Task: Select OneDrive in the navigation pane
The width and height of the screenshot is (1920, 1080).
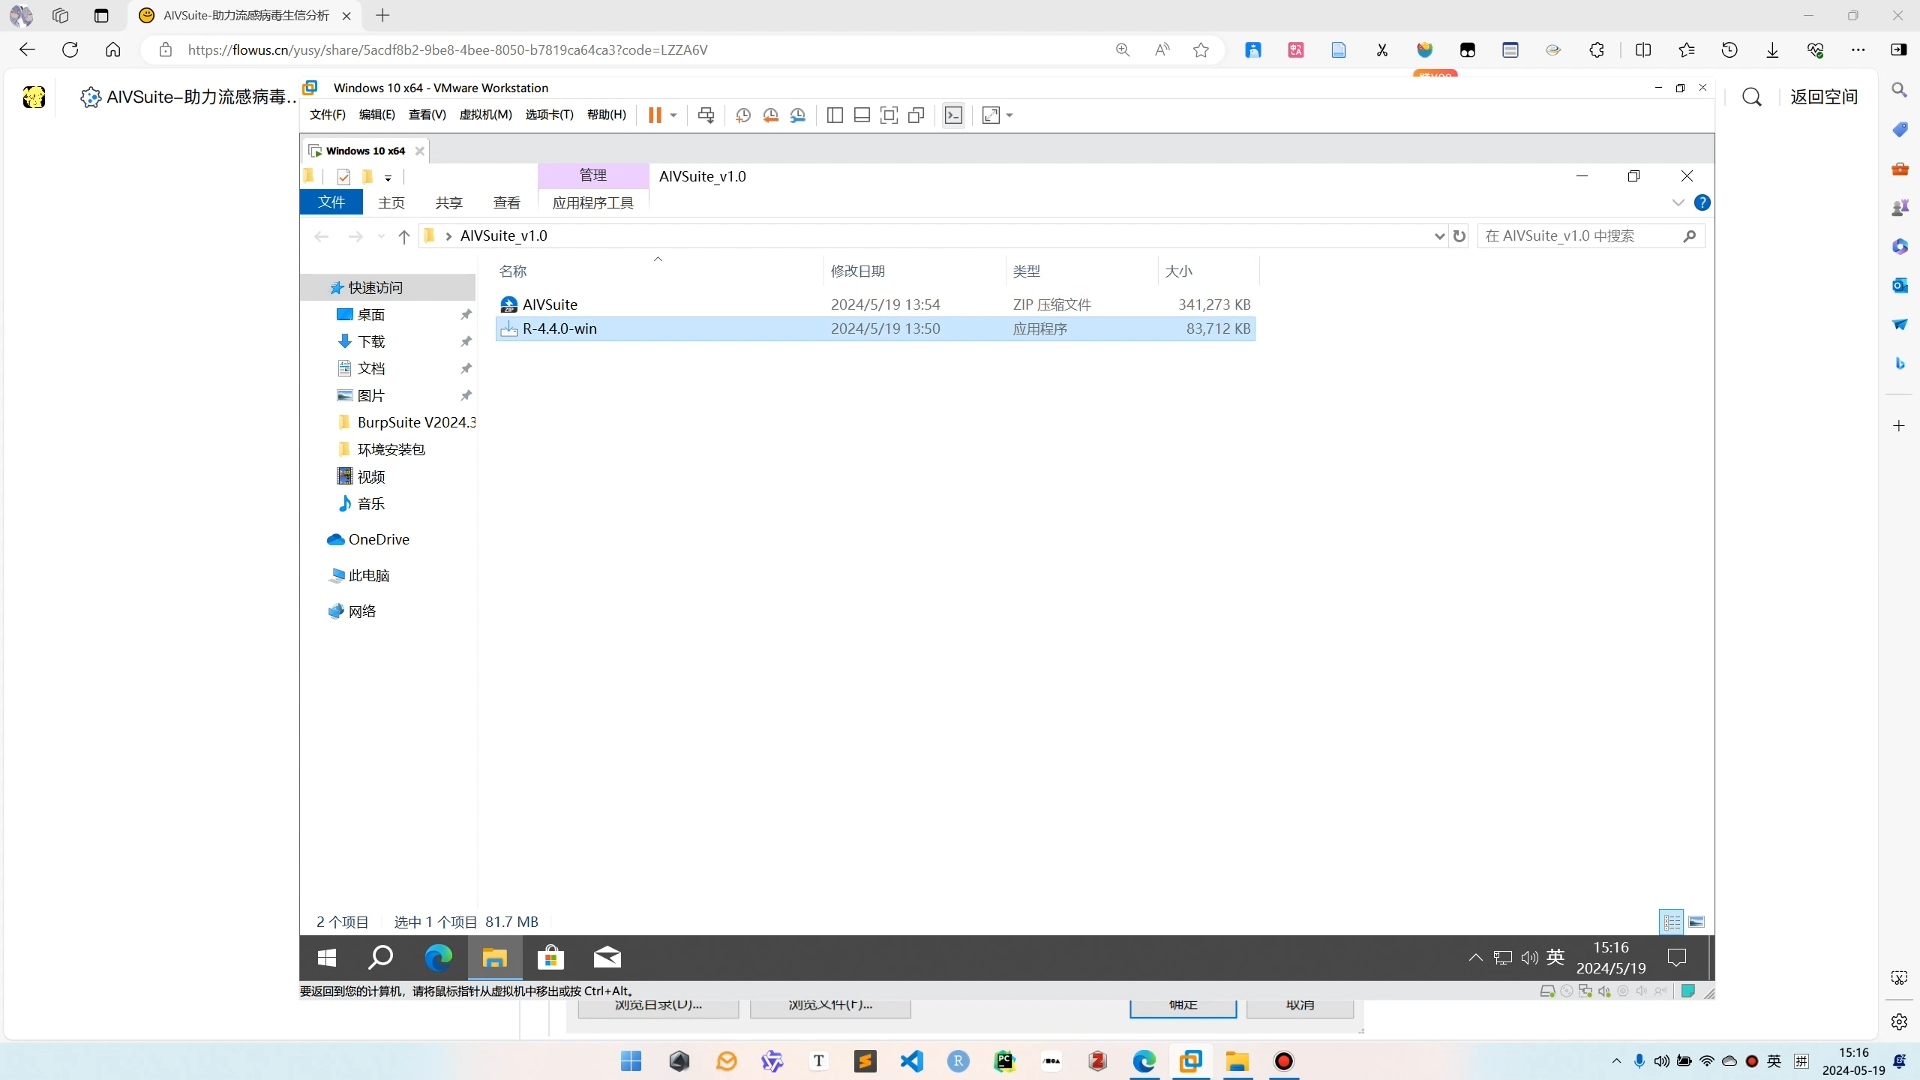Action: point(378,539)
